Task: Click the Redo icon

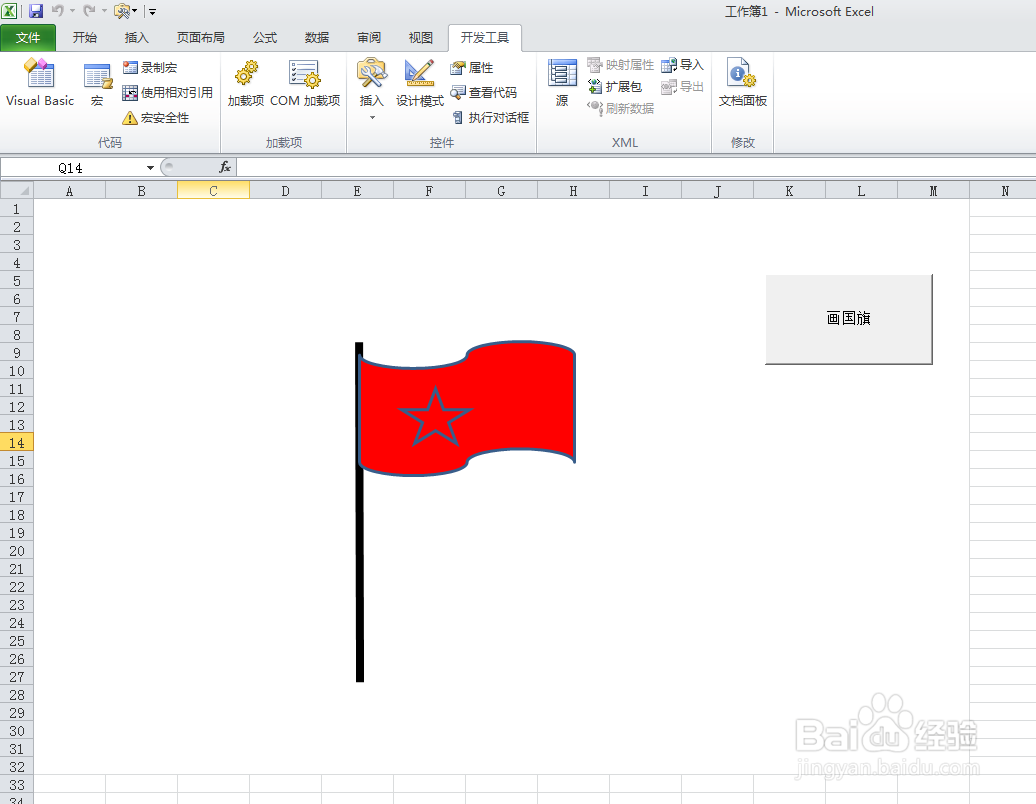Action: pos(89,11)
